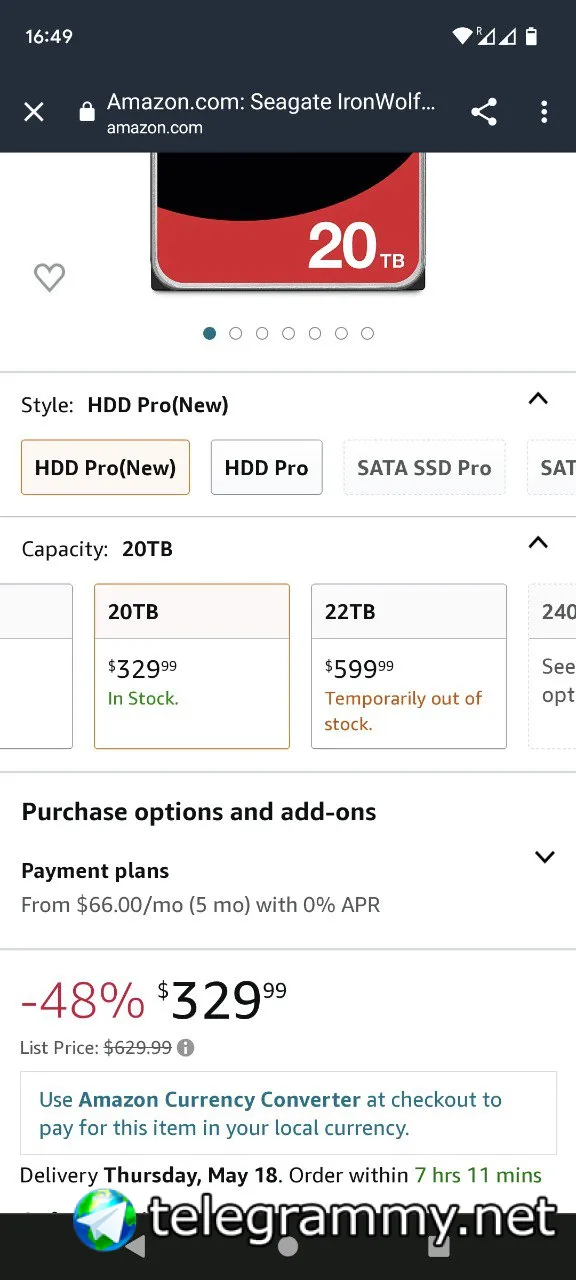Choose the SATA SSD Pro style
The image size is (576, 1280).
tap(424, 467)
